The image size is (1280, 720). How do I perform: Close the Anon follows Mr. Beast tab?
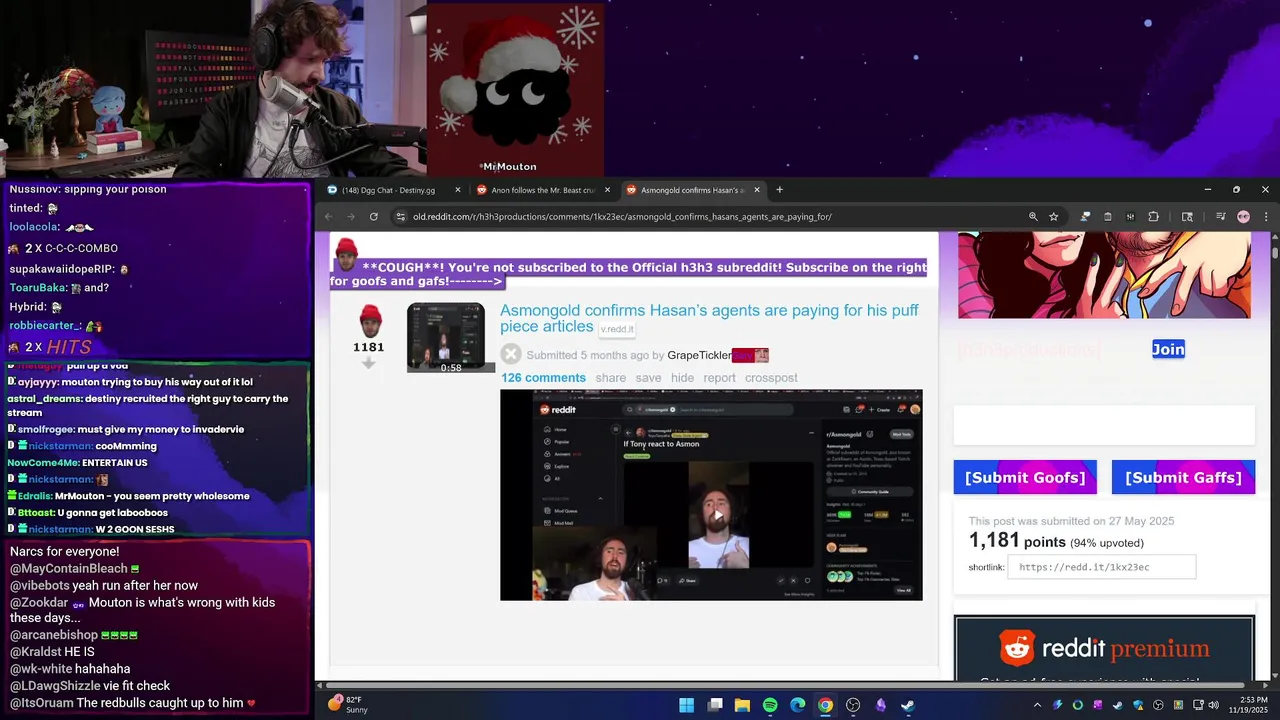[607, 190]
